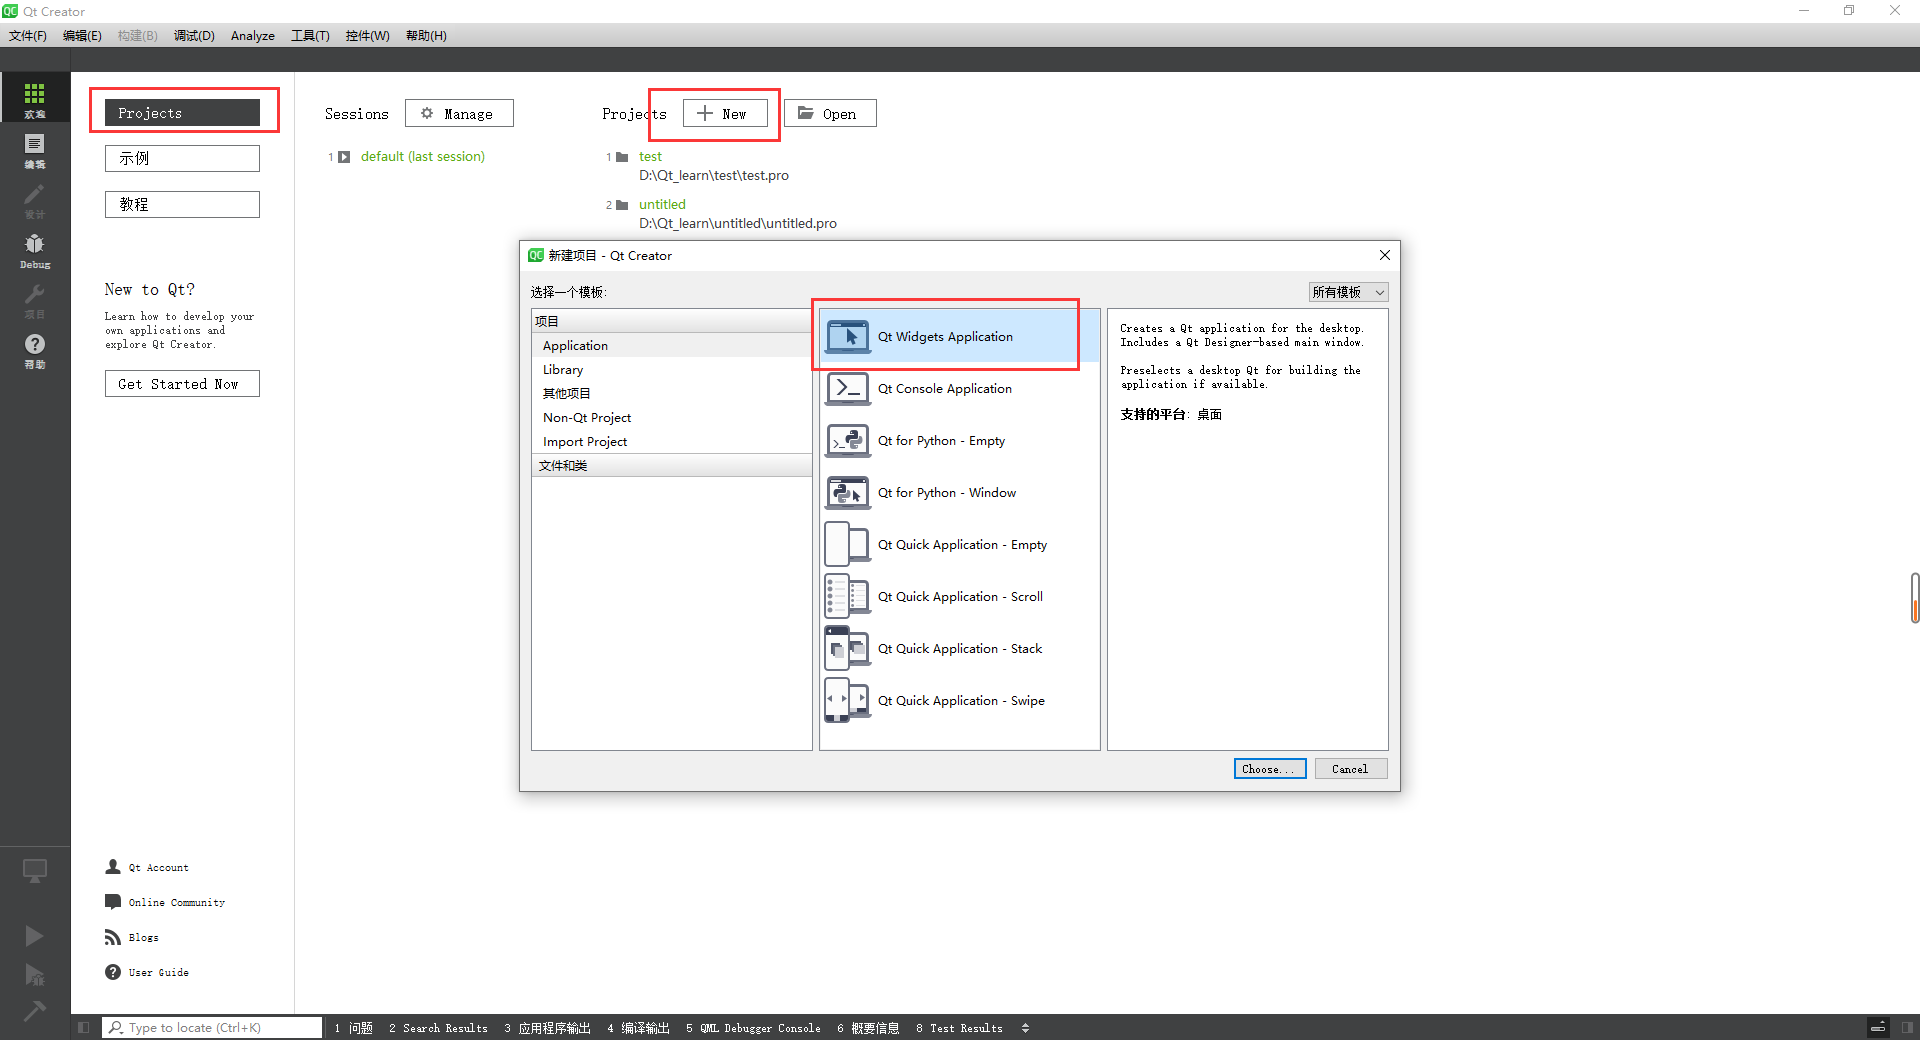1920x1040 pixels.
Task: Open the 8 Test Results pane
Action: point(959,1028)
